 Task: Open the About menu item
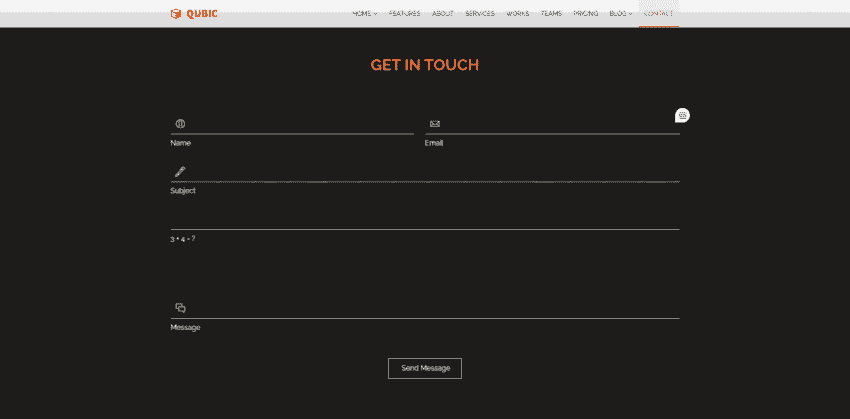point(442,14)
